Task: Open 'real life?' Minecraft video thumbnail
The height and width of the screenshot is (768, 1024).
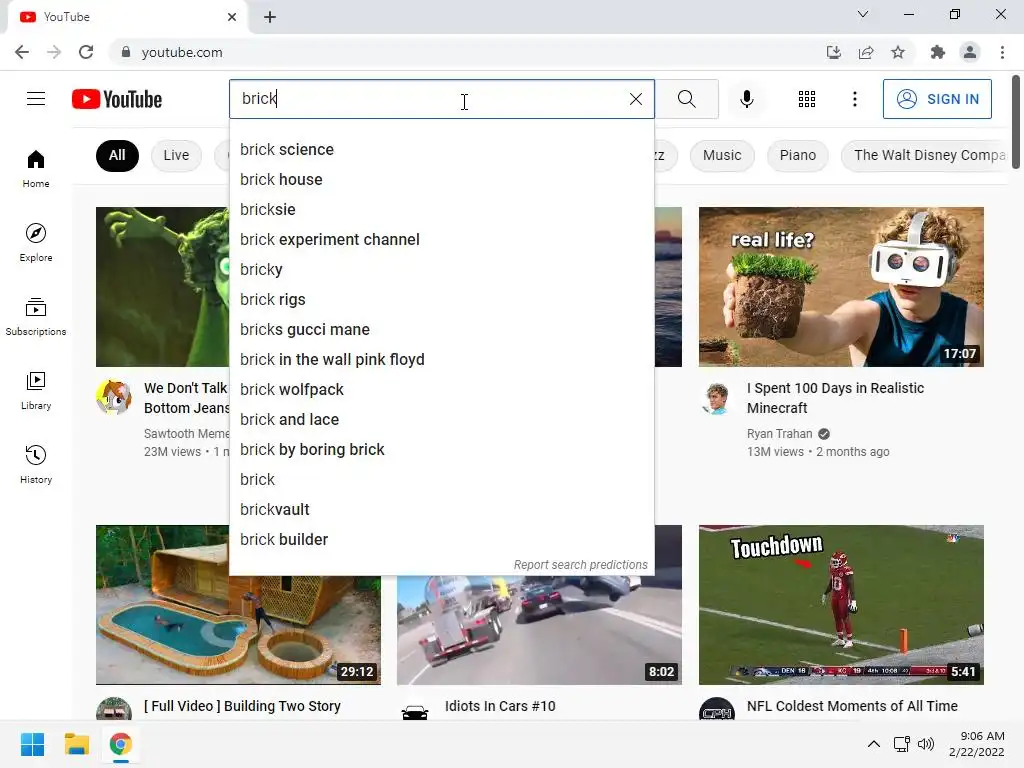Action: click(x=841, y=287)
